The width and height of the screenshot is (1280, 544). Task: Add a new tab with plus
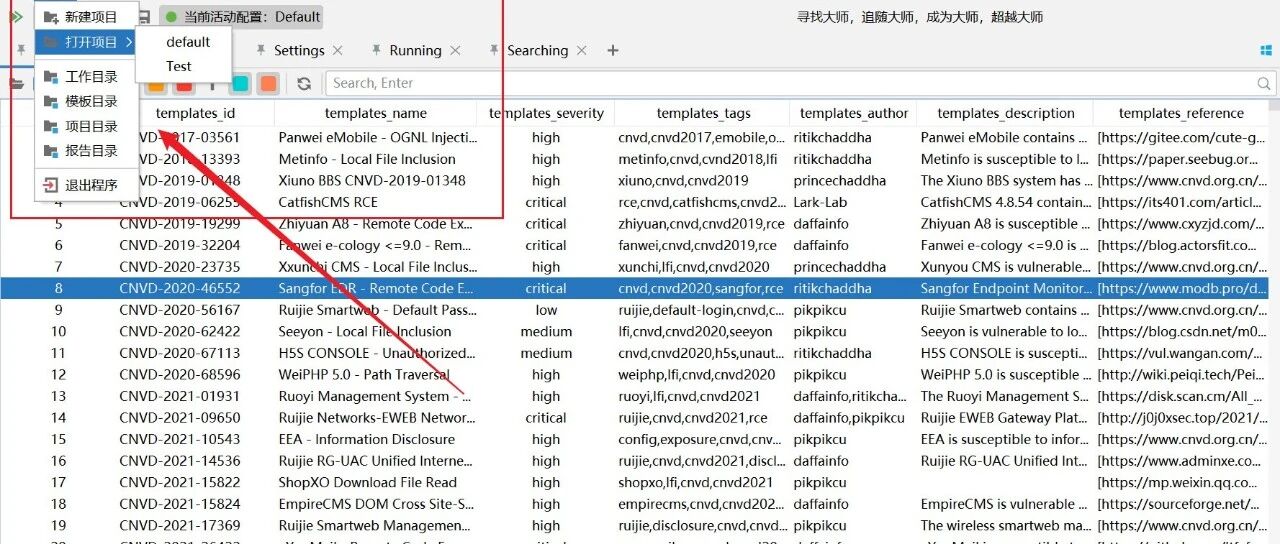click(x=613, y=50)
